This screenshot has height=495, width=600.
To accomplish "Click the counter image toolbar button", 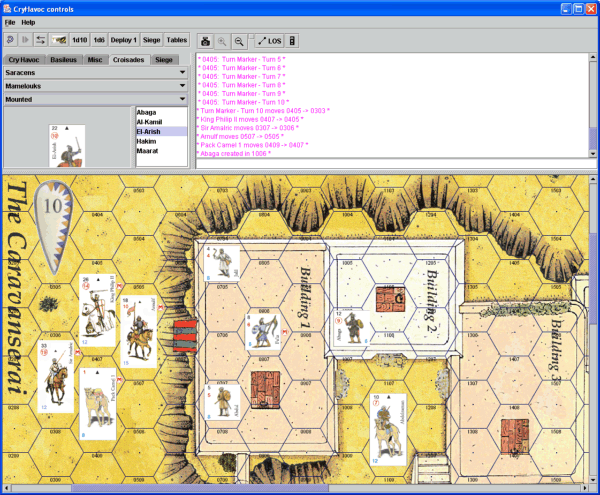I will tap(59, 40).
